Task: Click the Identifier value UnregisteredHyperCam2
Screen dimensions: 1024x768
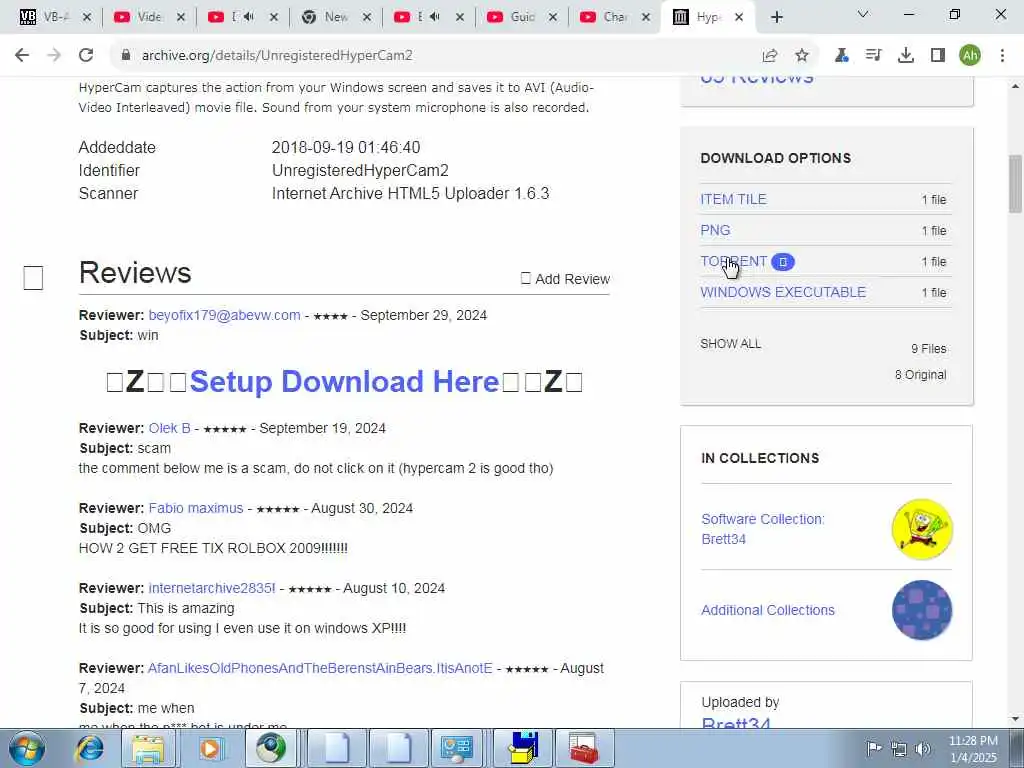Action: click(x=360, y=170)
